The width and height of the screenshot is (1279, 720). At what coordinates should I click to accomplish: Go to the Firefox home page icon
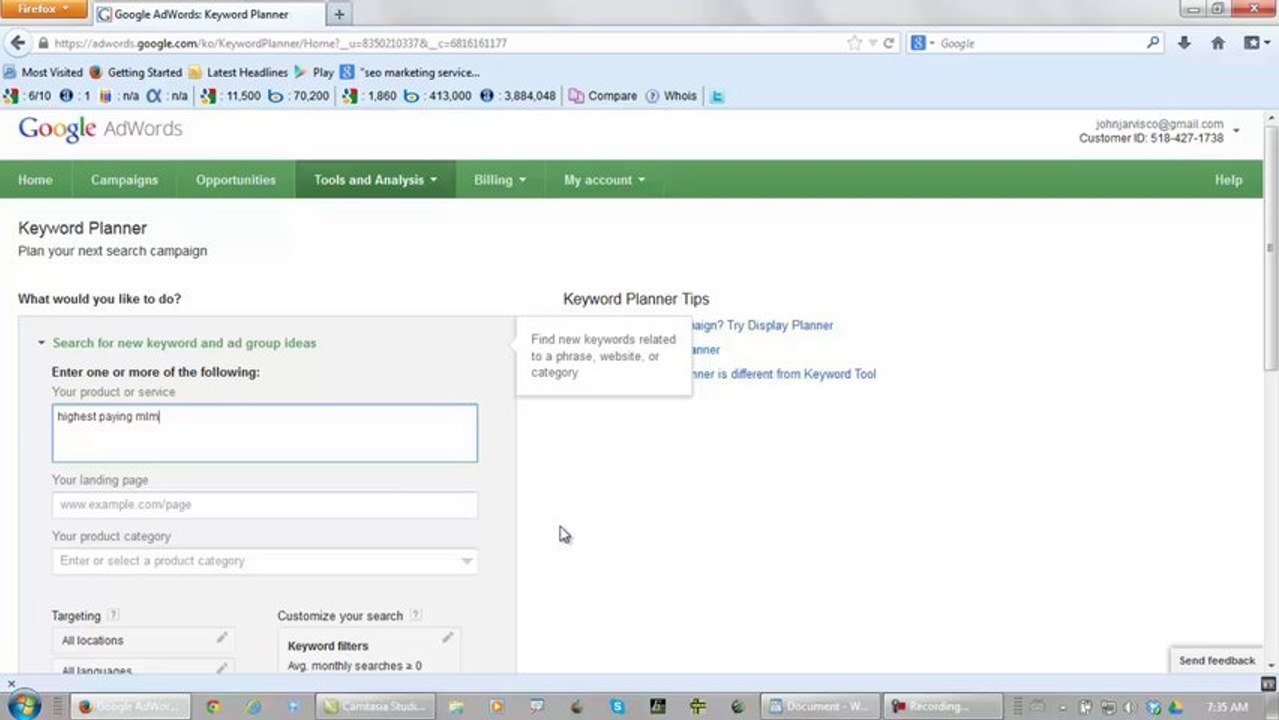click(x=1218, y=43)
